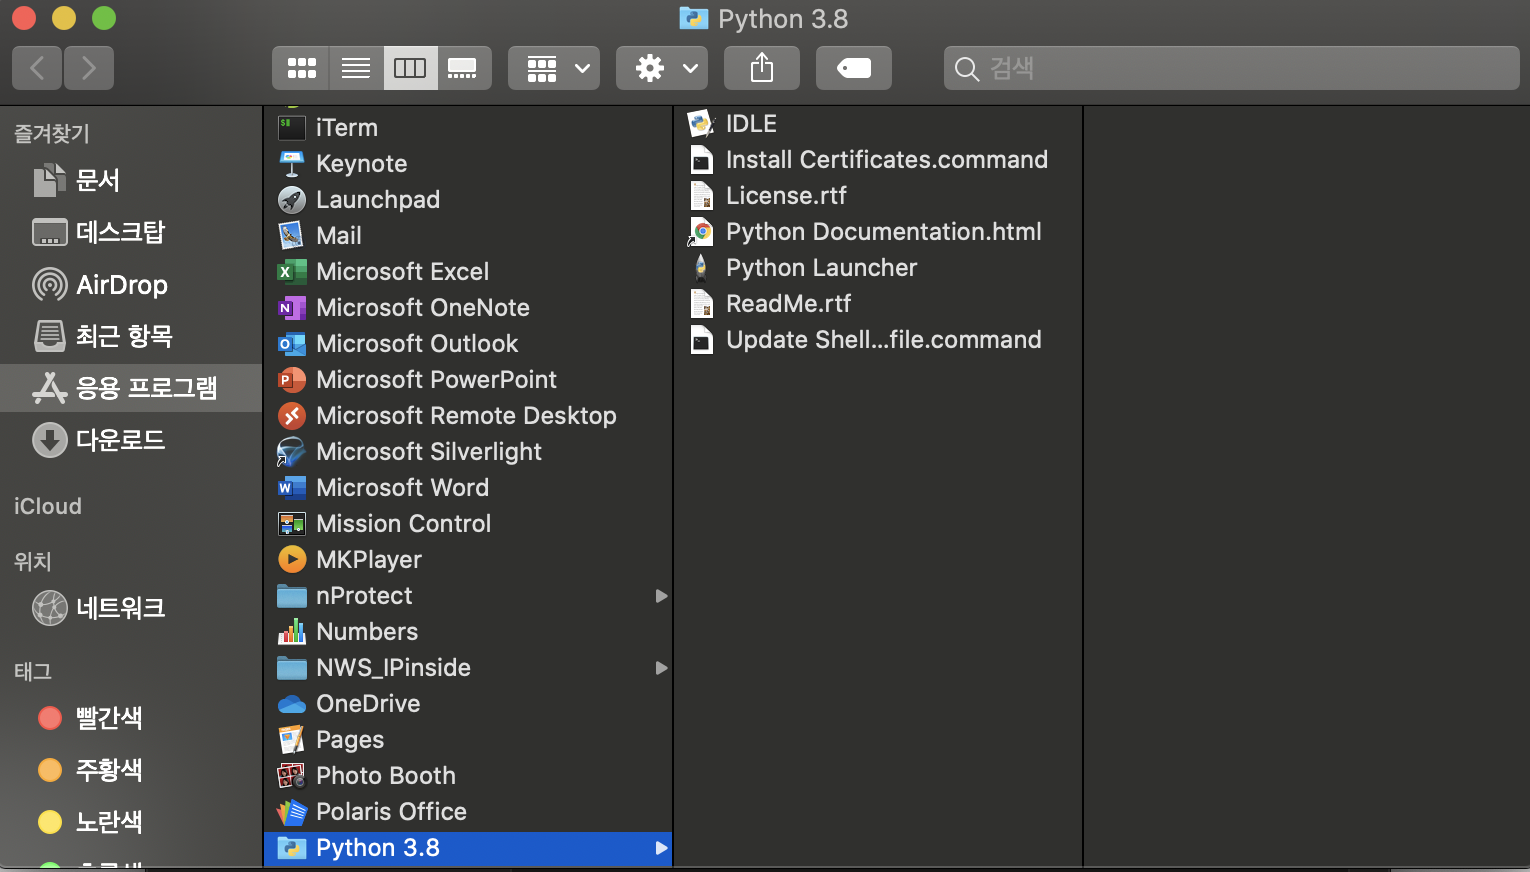The height and width of the screenshot is (872, 1530).
Task: Click the Share button
Action: click(x=762, y=68)
